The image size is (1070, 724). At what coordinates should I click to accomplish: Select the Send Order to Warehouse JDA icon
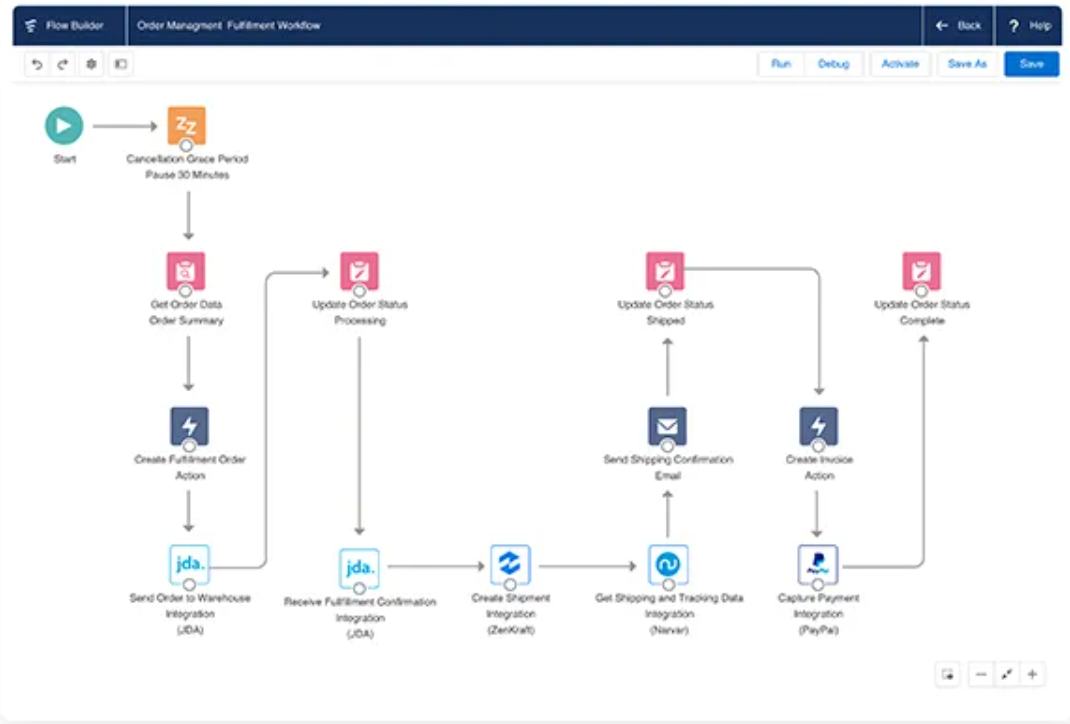189,564
